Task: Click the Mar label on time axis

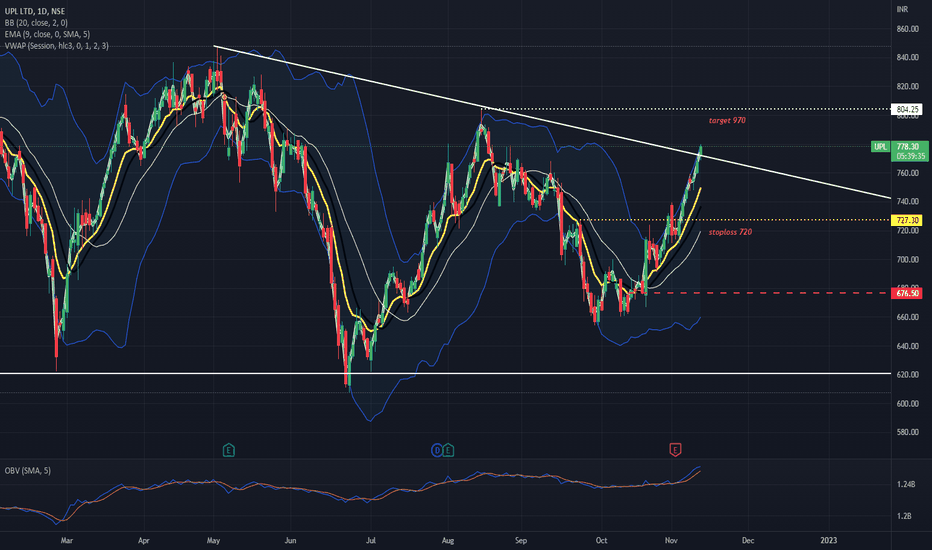Action: (67, 540)
